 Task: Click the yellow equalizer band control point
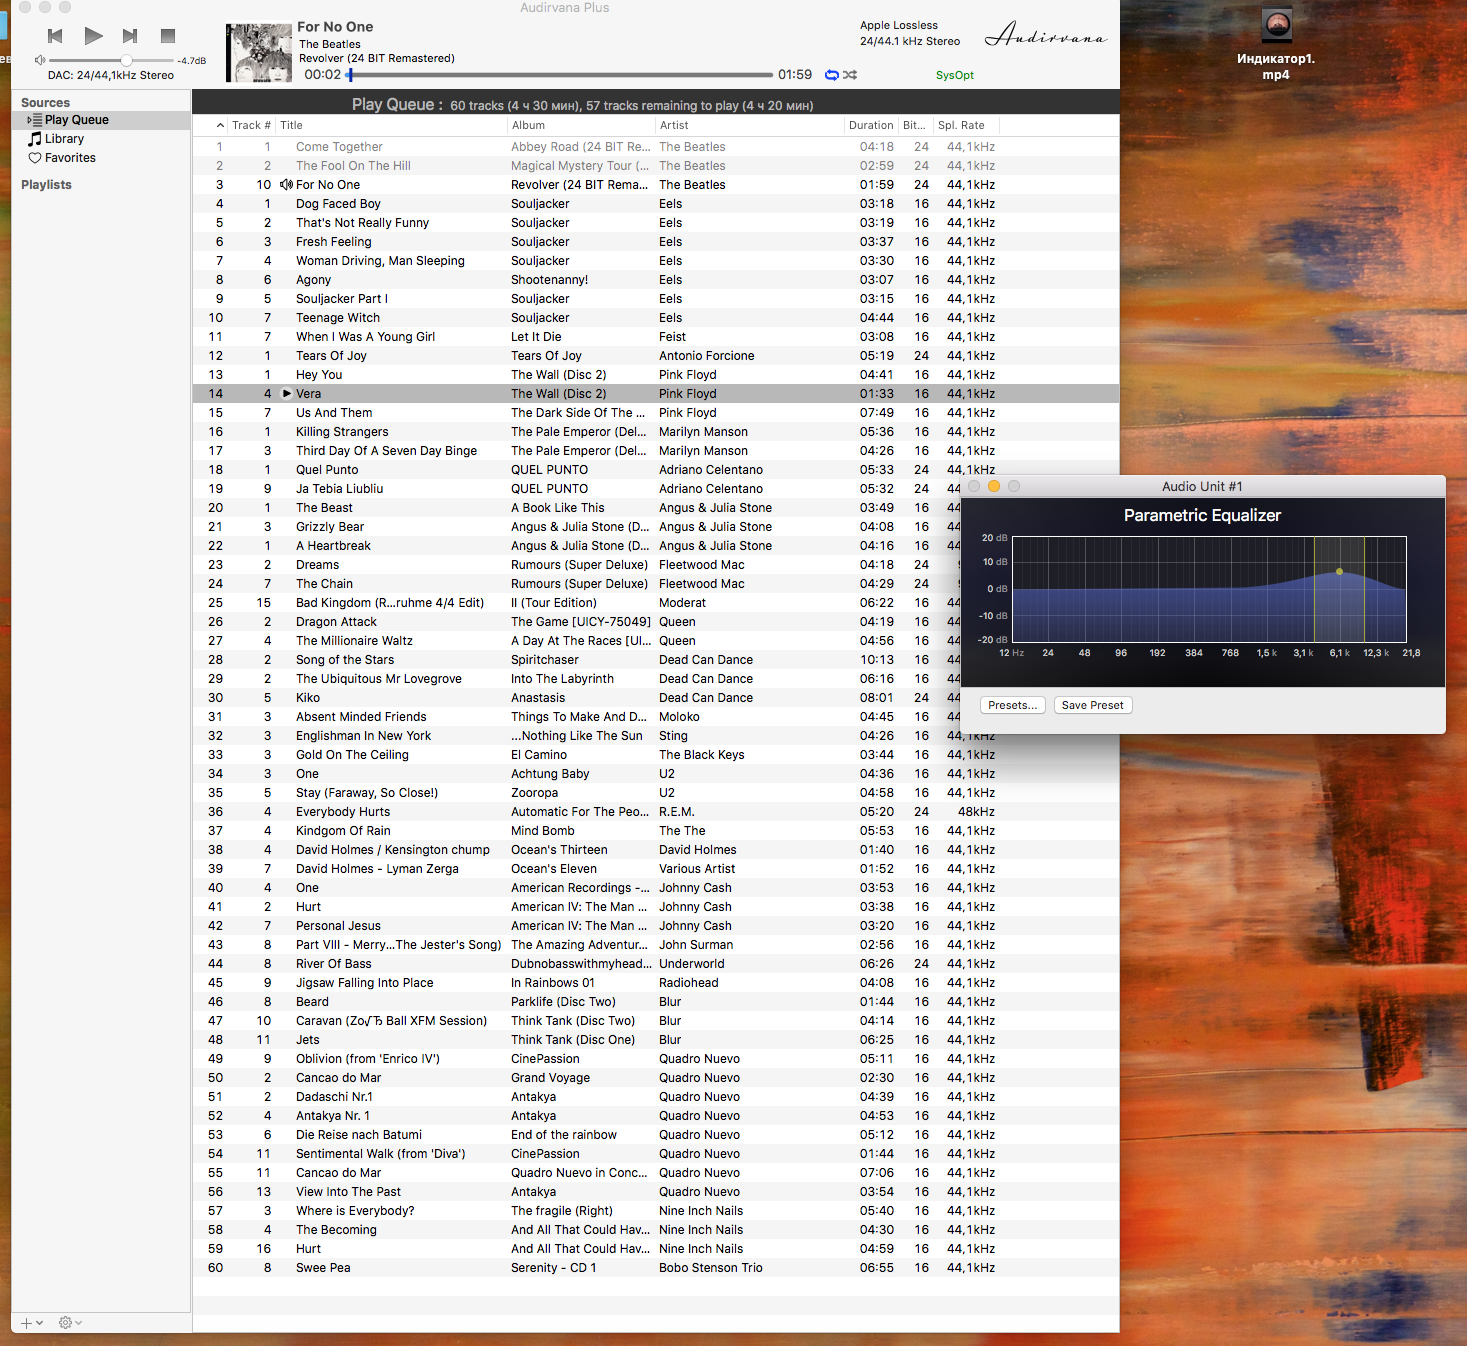pos(1340,572)
